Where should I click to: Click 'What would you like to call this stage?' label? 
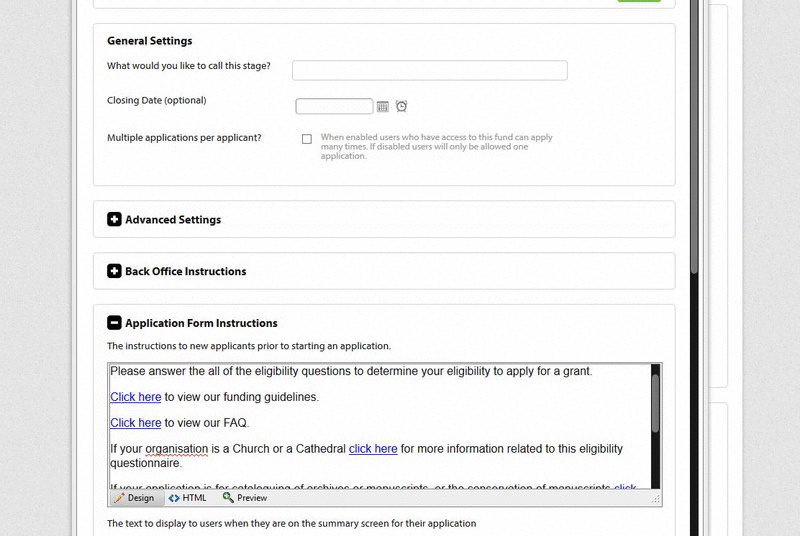[x=189, y=66]
